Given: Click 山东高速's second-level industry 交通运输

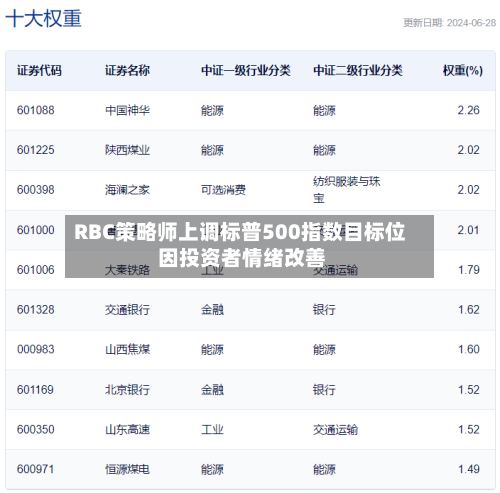Looking at the screenshot, I should pyautogui.click(x=335, y=429).
